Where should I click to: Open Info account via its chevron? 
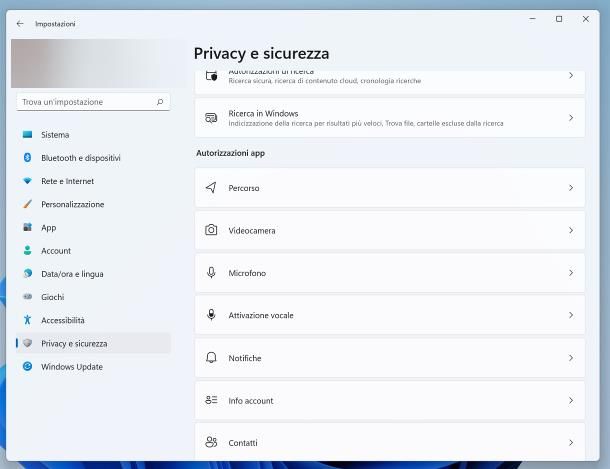coord(571,400)
